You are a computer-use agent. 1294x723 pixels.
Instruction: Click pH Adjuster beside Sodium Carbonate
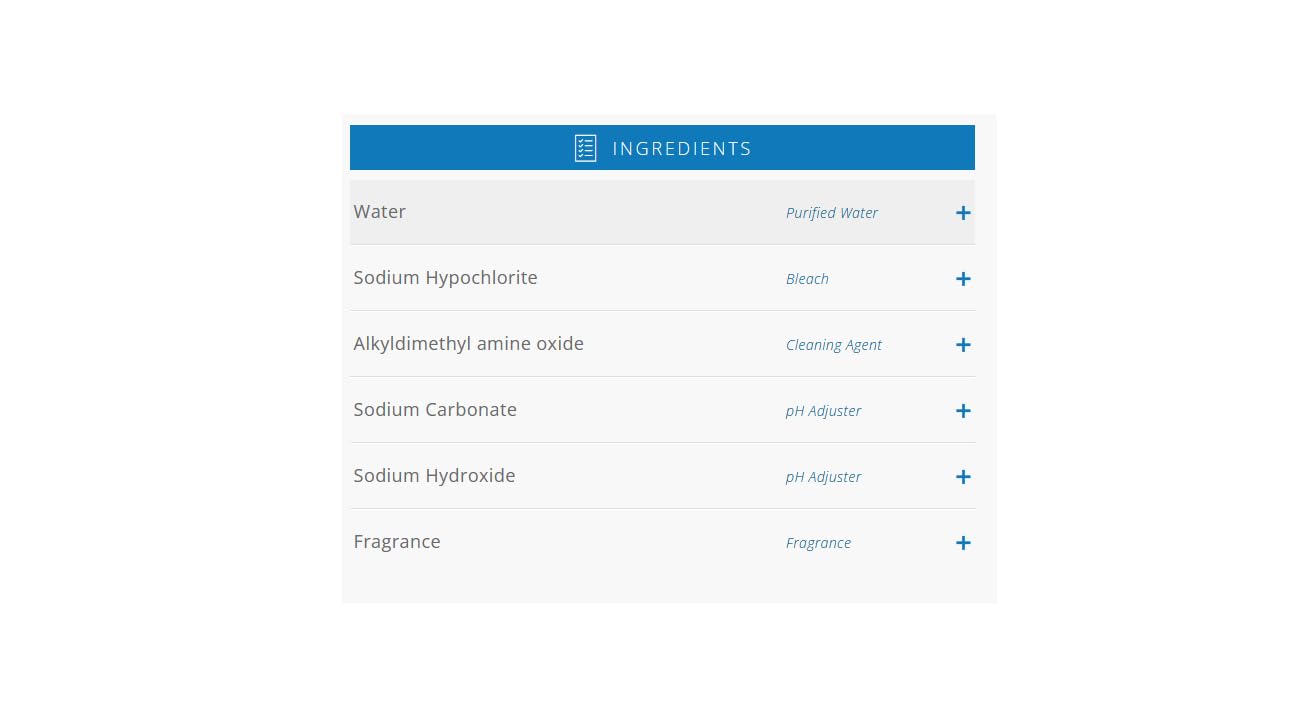(x=823, y=411)
